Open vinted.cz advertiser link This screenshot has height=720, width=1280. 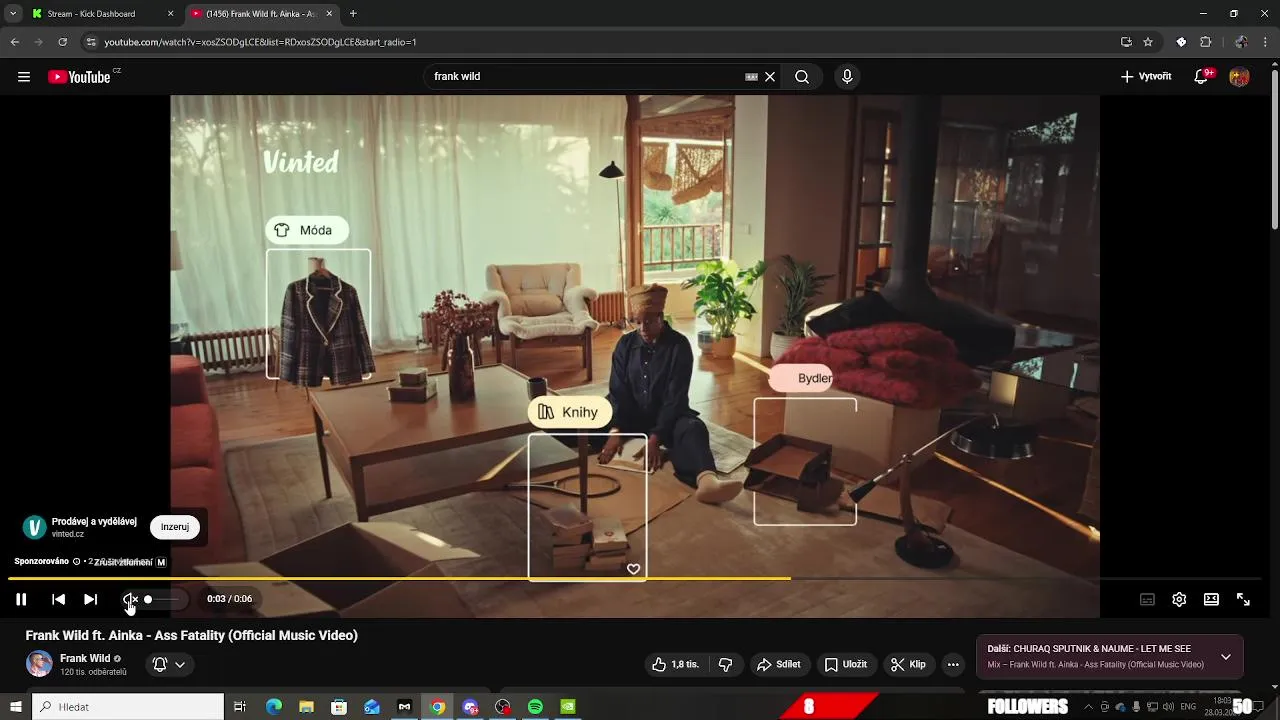(x=68, y=535)
